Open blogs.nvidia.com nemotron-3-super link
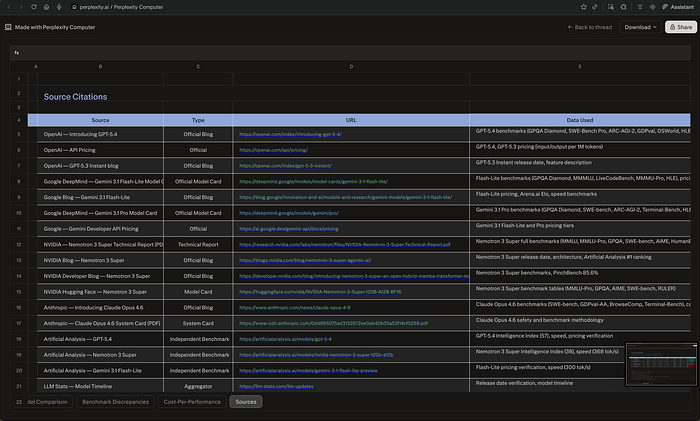The height and width of the screenshot is (421, 700). point(305,260)
